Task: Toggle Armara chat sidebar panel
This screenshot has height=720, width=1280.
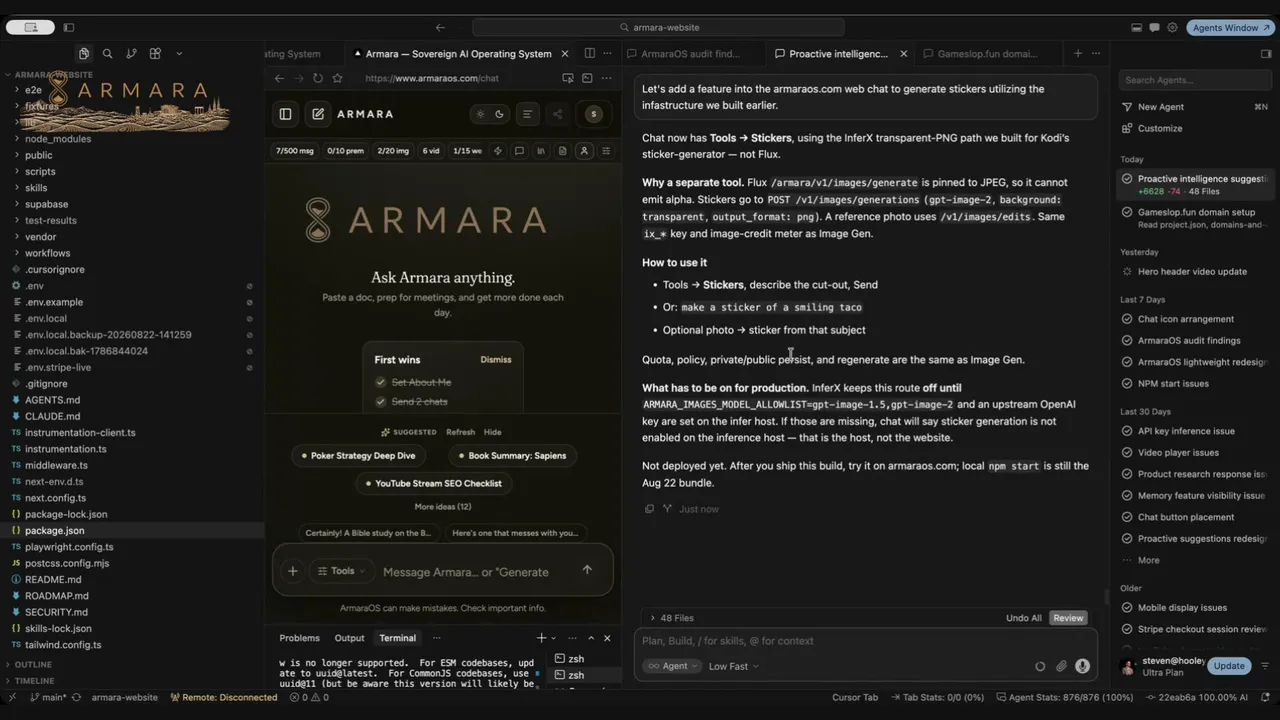Action: (x=285, y=114)
